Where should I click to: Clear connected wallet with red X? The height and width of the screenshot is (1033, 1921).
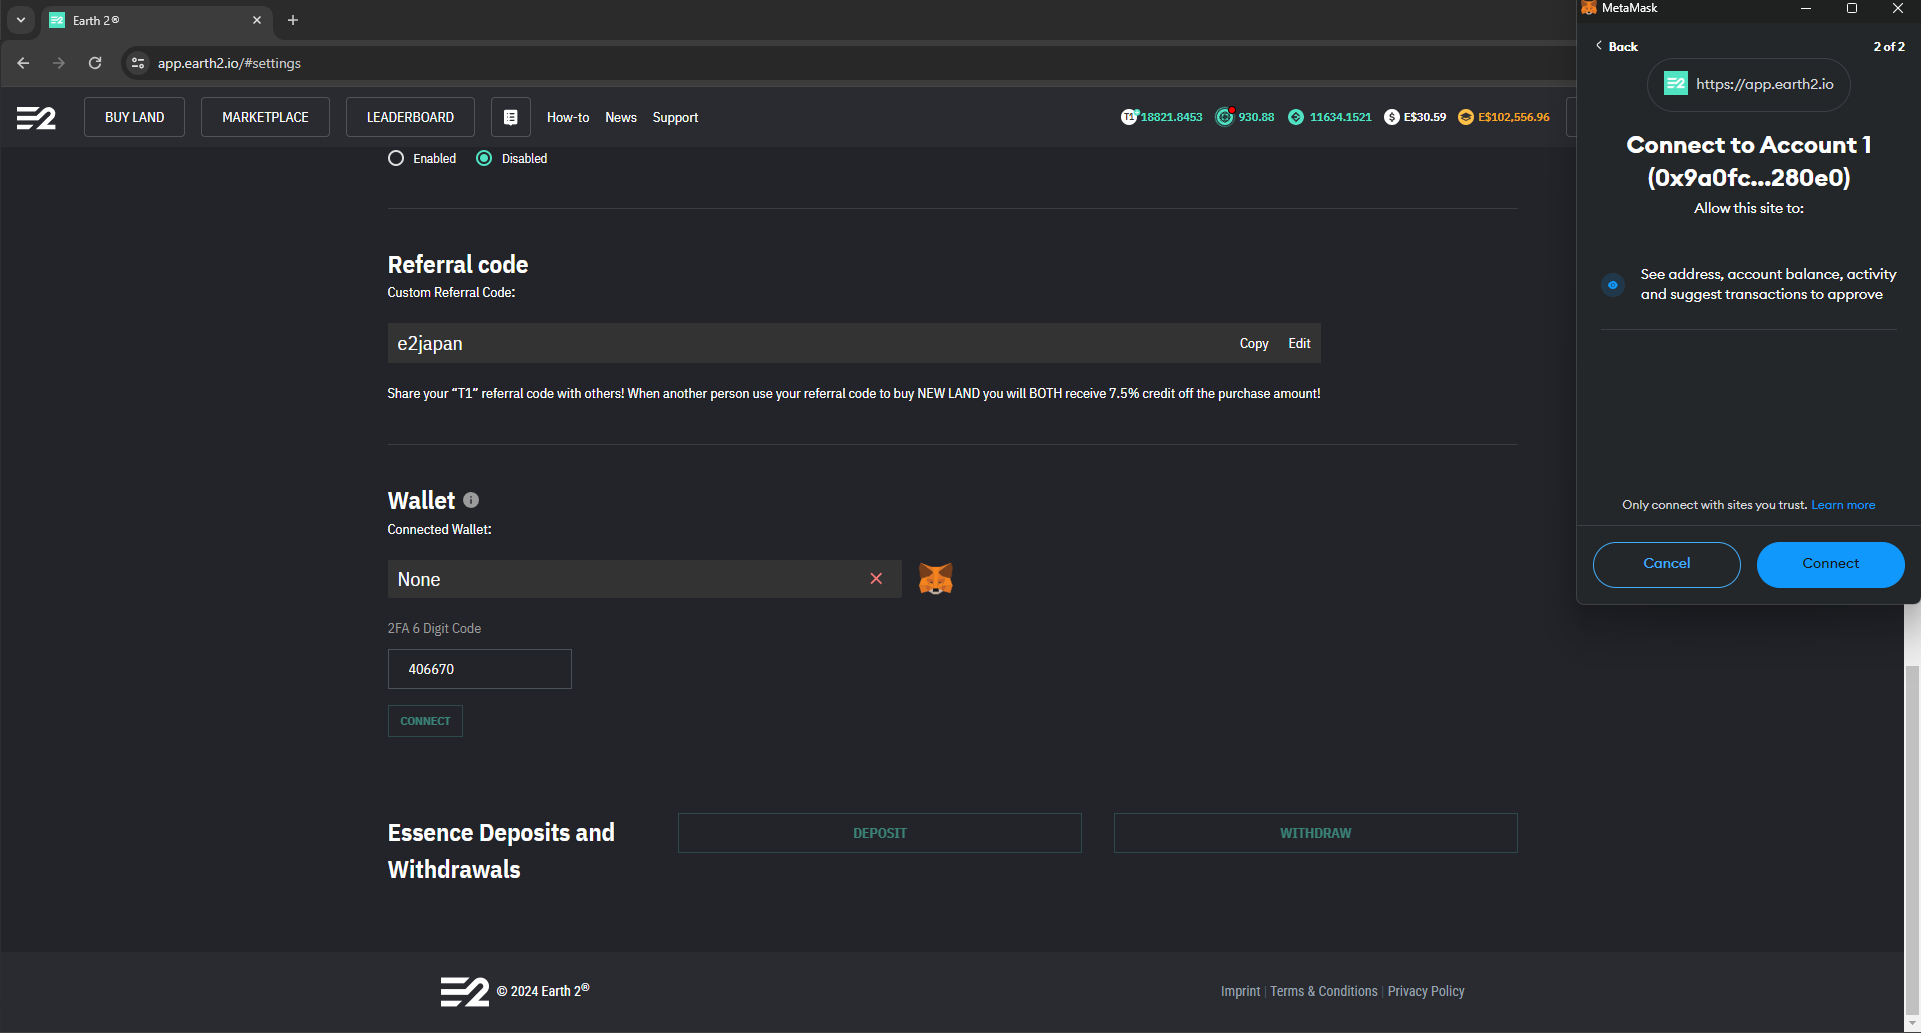876,579
